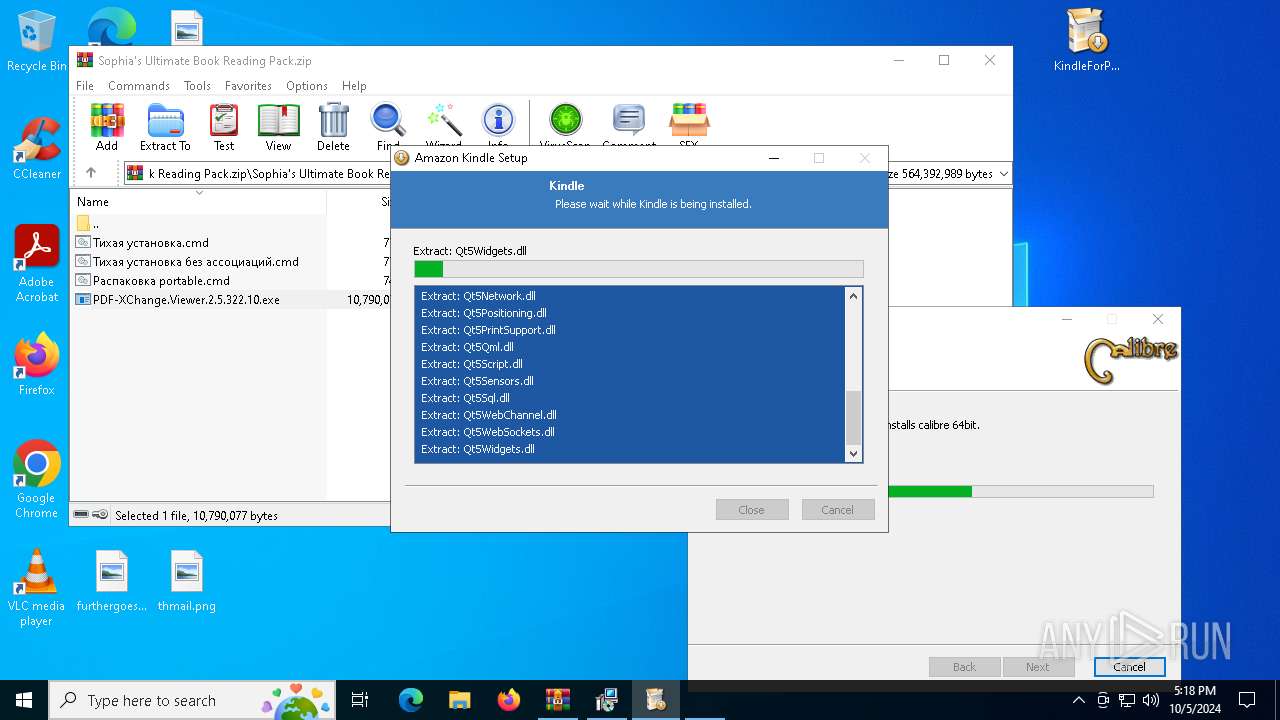Image resolution: width=1280 pixels, height=720 pixels.
Task: Open Adobe Acrobat desktop shortcut
Action: [x=37, y=264]
